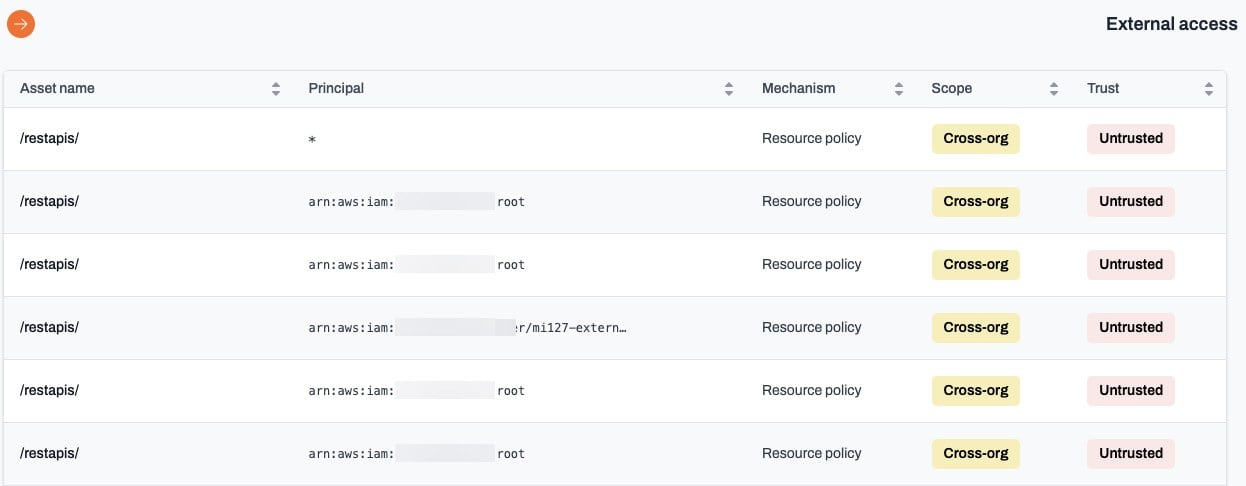This screenshot has width=1246, height=486.
Task: Sort by Principal column sort arrows
Action: point(729,89)
